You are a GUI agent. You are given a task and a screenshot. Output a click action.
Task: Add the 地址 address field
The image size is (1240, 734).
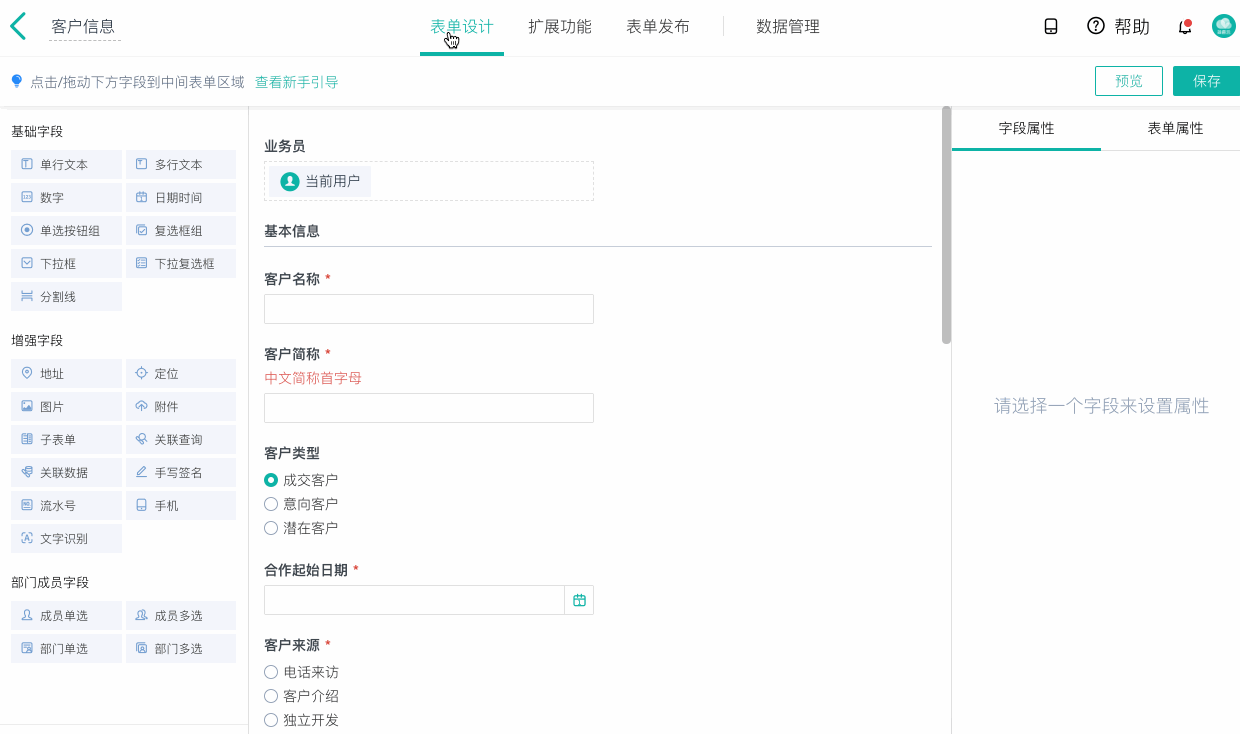pyautogui.click(x=67, y=374)
